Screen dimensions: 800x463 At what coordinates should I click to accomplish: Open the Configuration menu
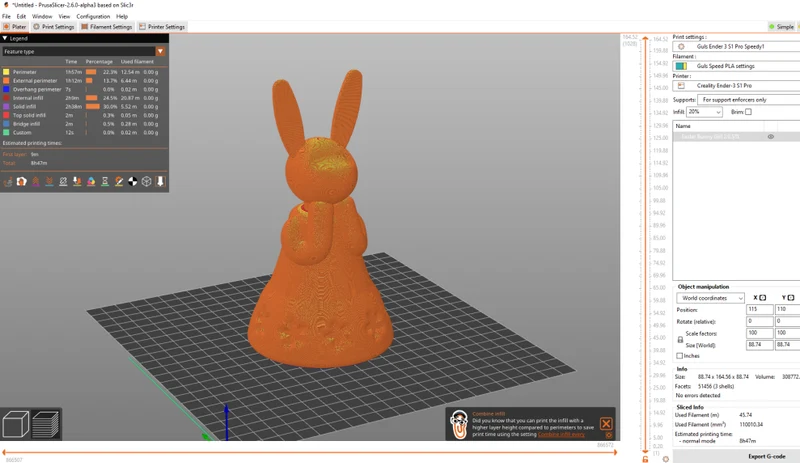click(x=93, y=16)
